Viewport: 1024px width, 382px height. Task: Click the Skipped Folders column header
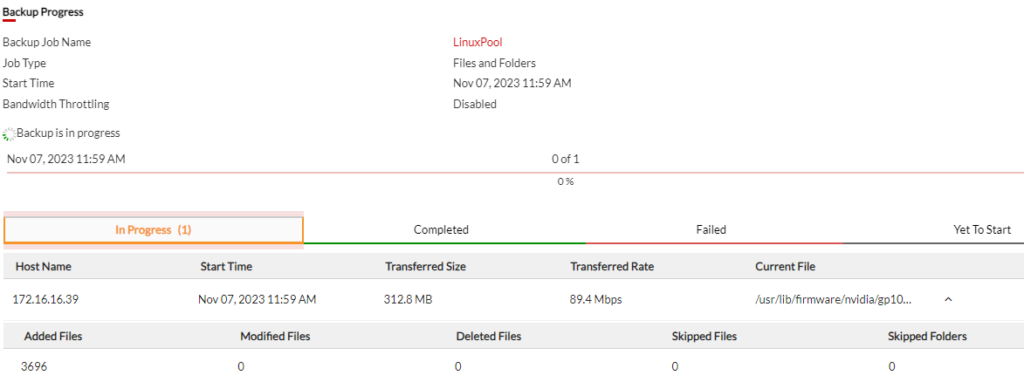click(x=927, y=336)
